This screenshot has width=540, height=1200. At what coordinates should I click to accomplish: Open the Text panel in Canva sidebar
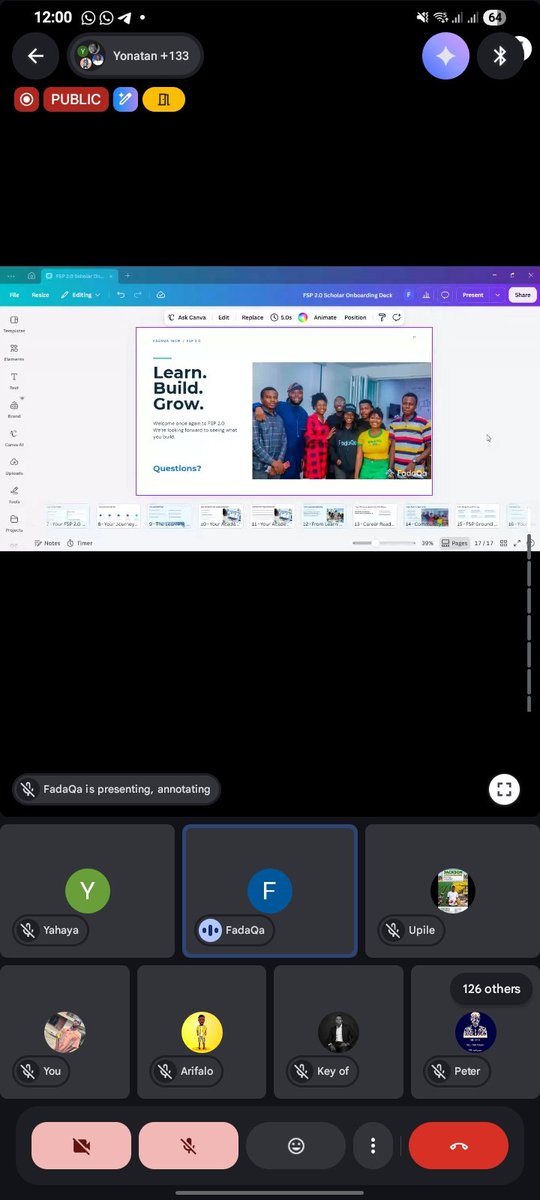click(x=14, y=381)
